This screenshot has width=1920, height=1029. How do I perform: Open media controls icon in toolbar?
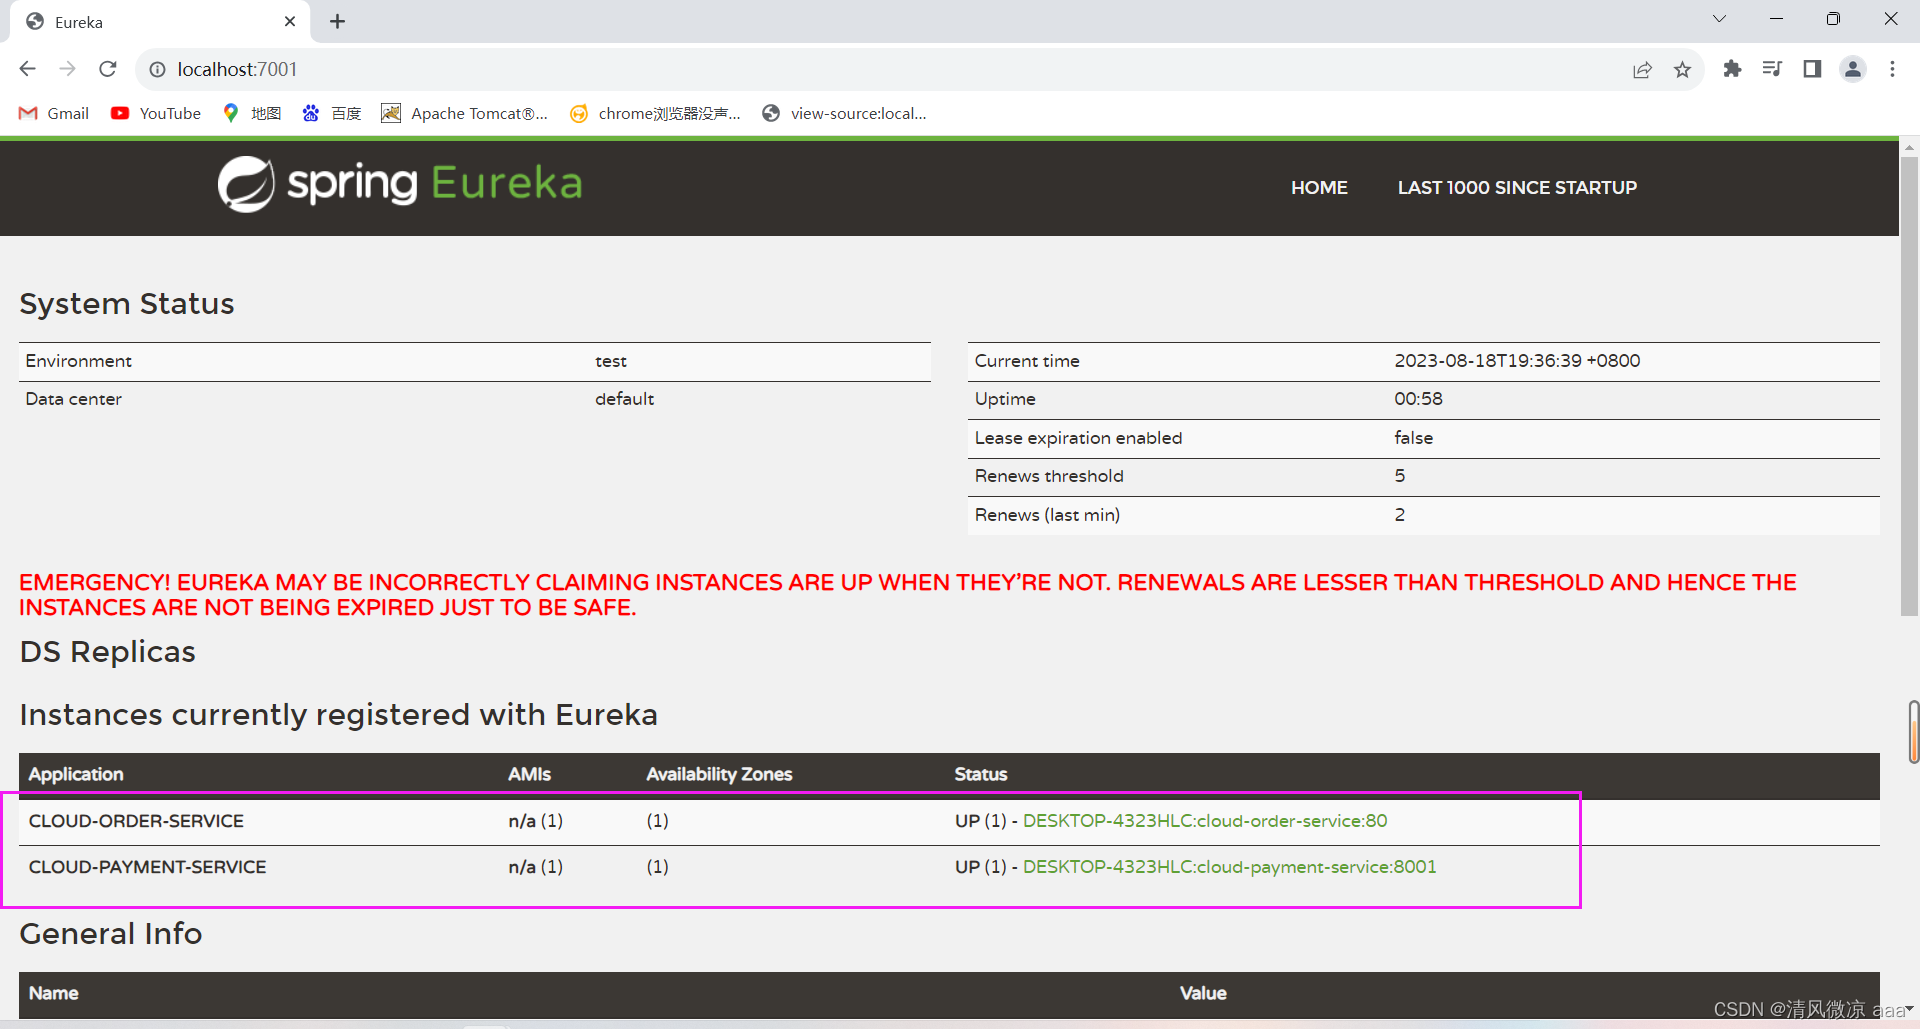[1772, 69]
